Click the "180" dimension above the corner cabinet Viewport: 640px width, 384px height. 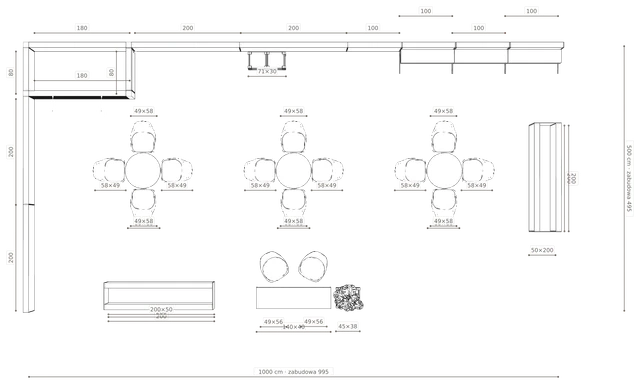click(82, 28)
